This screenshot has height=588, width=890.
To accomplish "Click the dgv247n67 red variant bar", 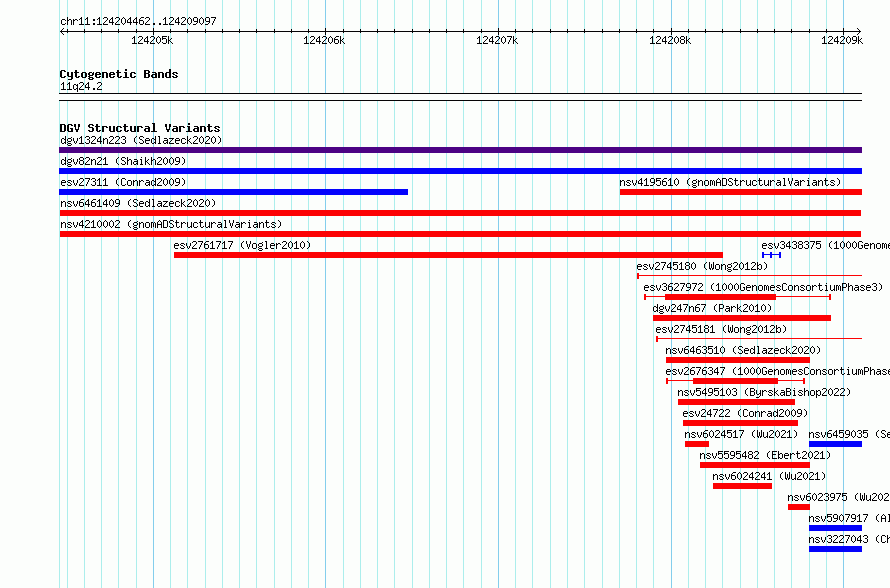I will coord(742,318).
